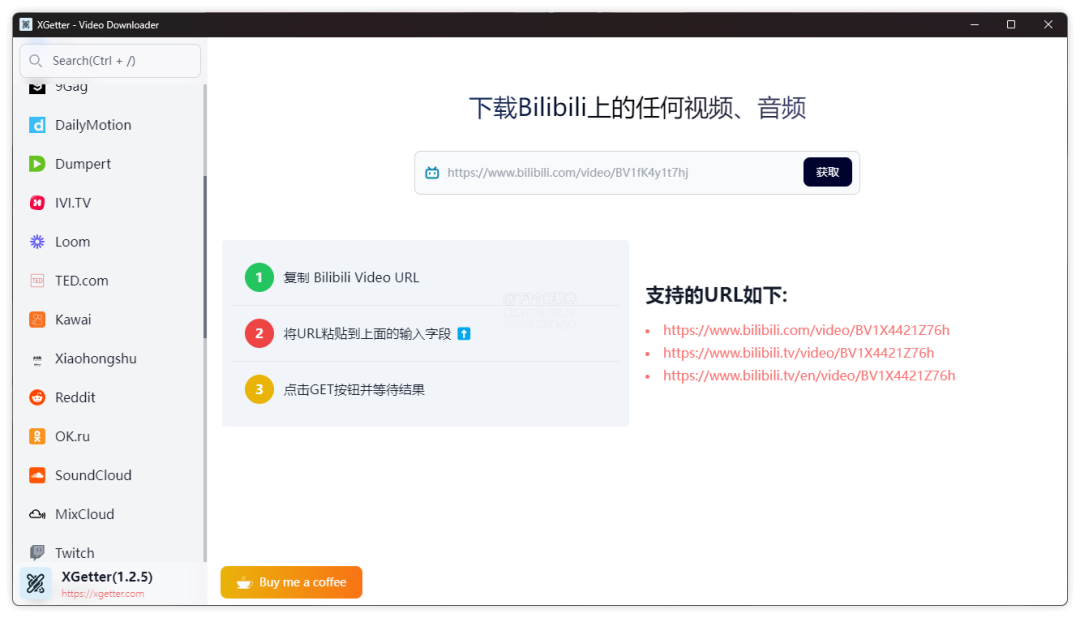1080x618 pixels.
Task: Select Xiaohongshu in the sidebar
Action: [x=109, y=359]
